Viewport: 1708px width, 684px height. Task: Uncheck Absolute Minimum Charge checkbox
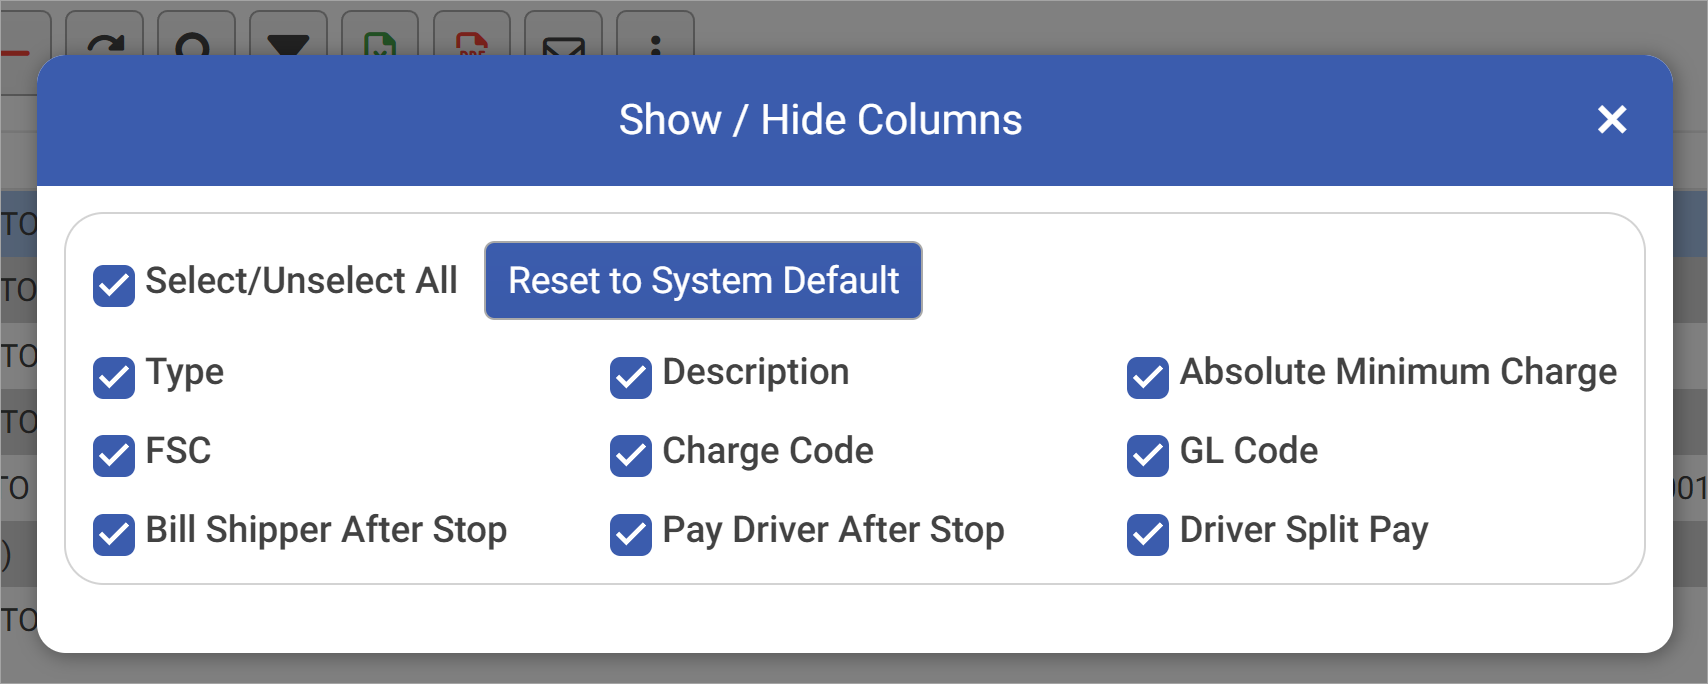click(1148, 377)
